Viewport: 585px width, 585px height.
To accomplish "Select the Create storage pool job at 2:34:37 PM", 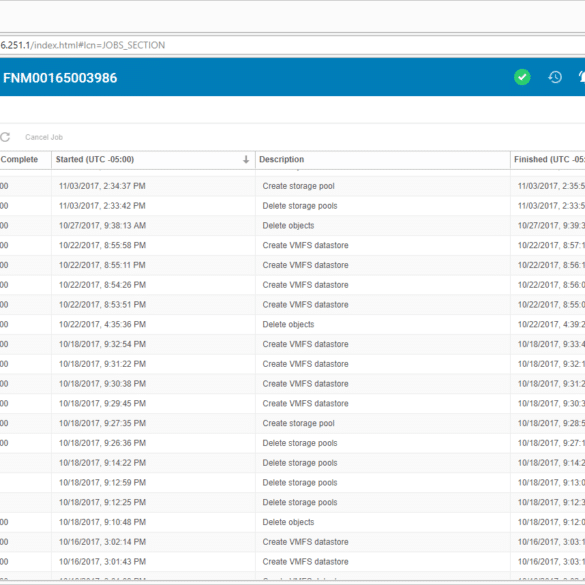I will (292, 186).
